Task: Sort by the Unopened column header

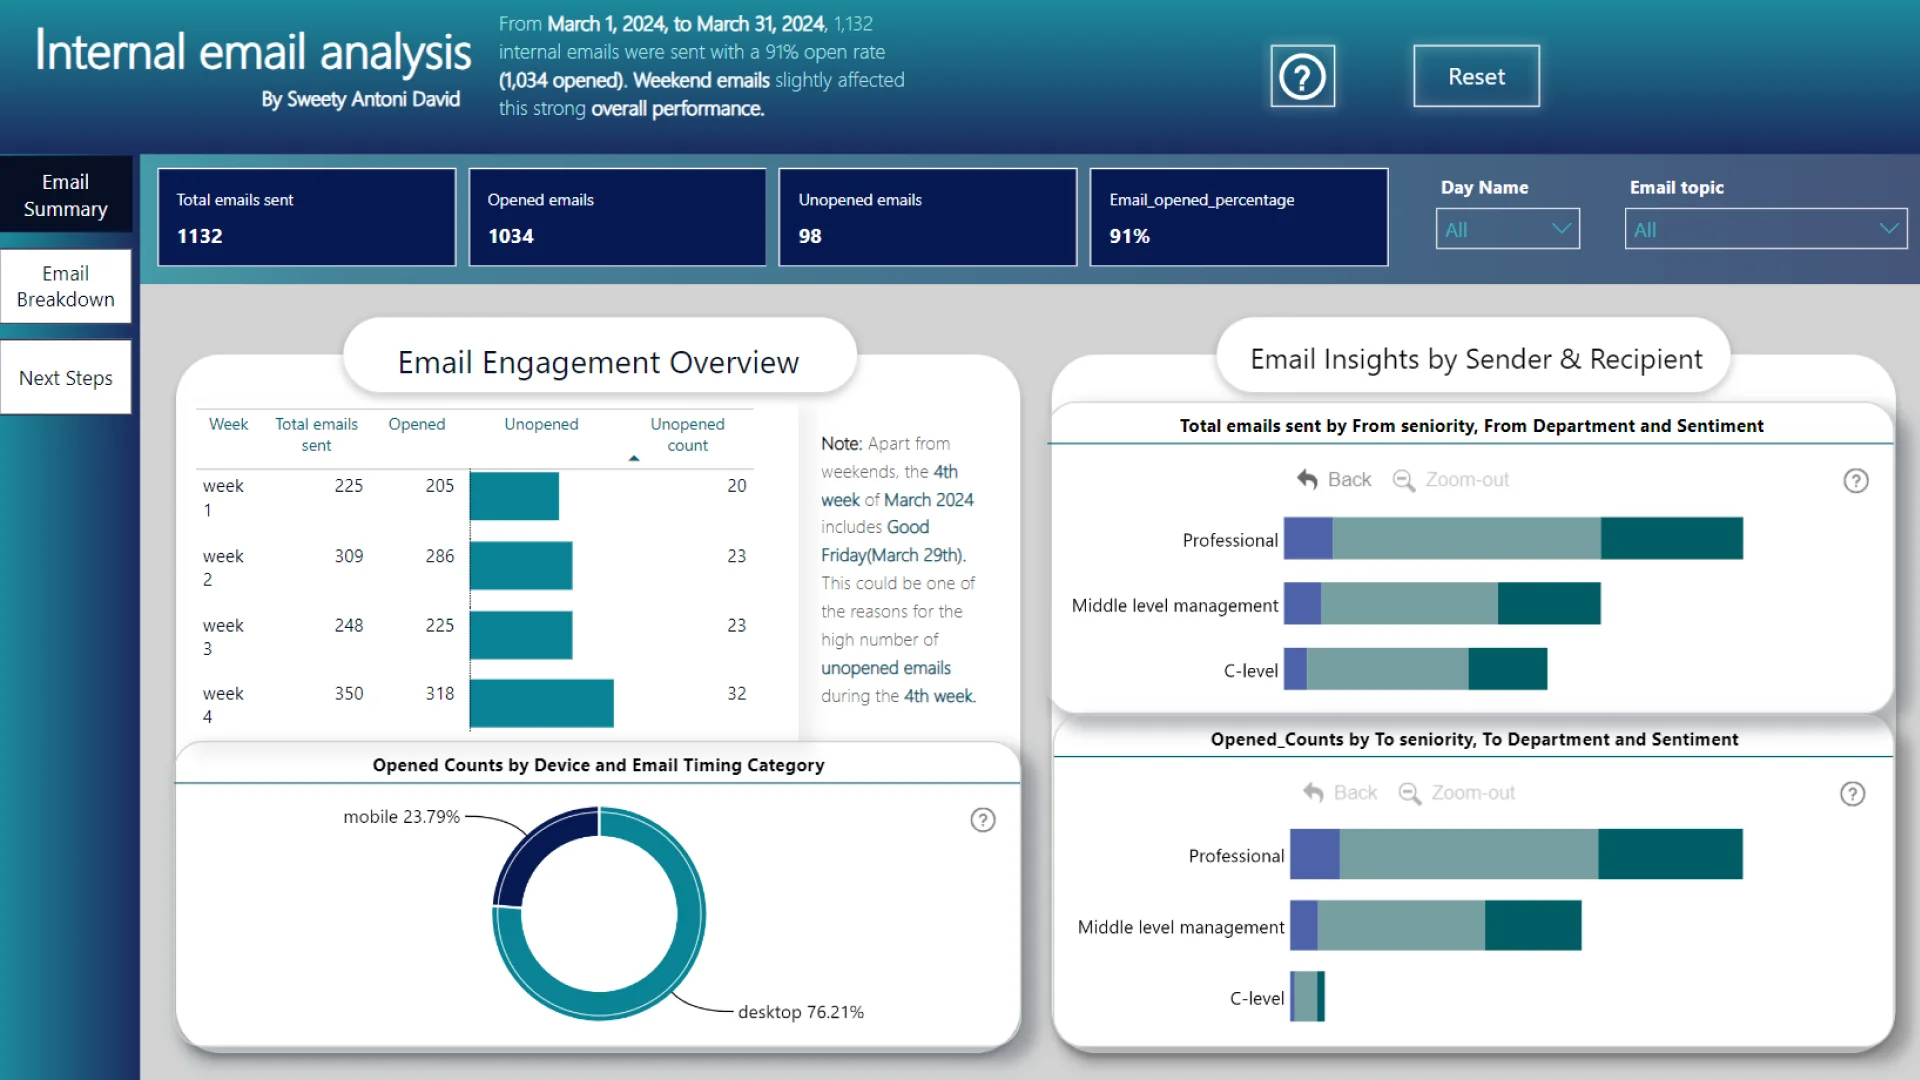Action: (x=541, y=424)
